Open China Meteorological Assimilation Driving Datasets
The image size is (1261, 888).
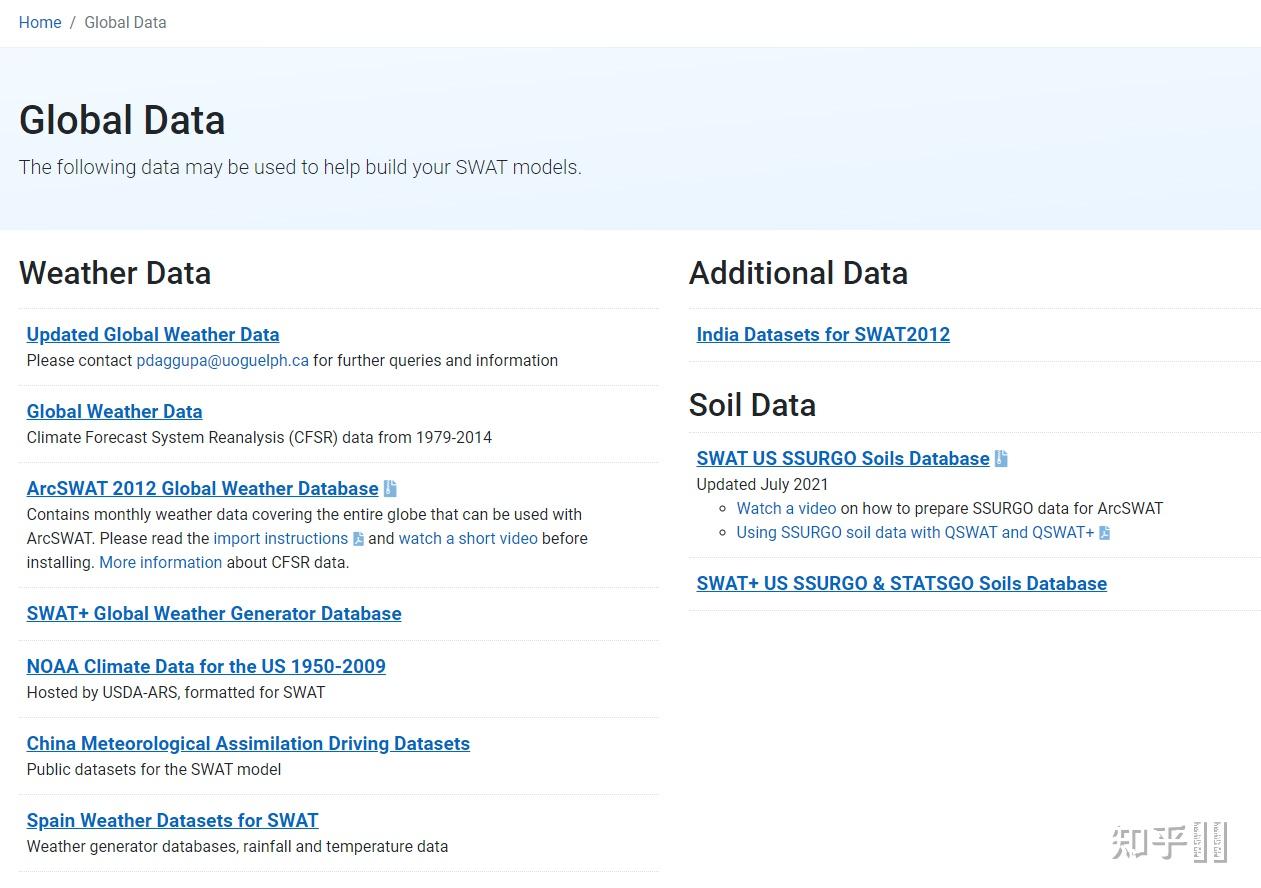248,743
